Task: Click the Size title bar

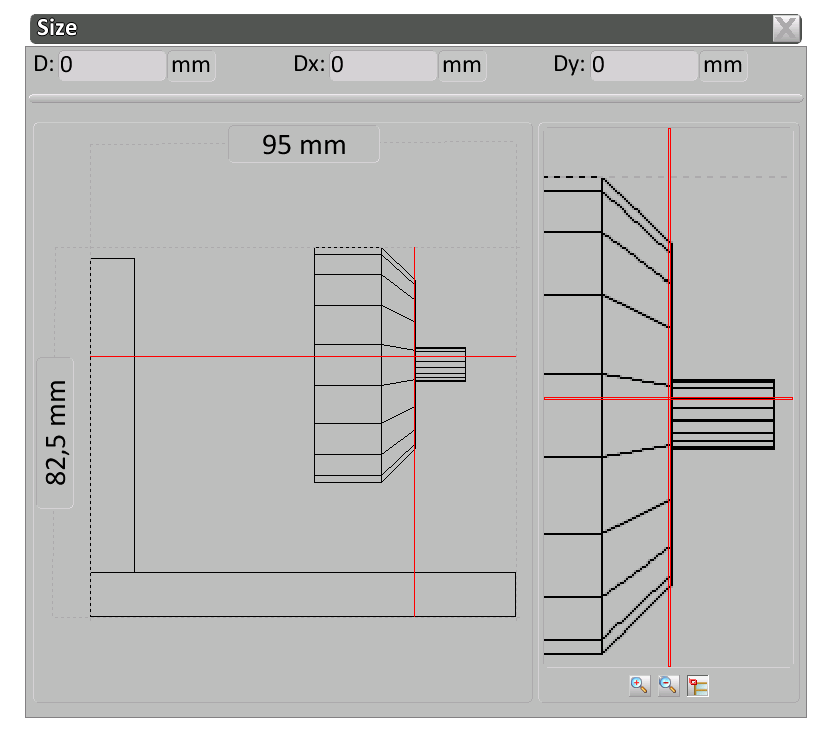Action: [x=400, y=28]
